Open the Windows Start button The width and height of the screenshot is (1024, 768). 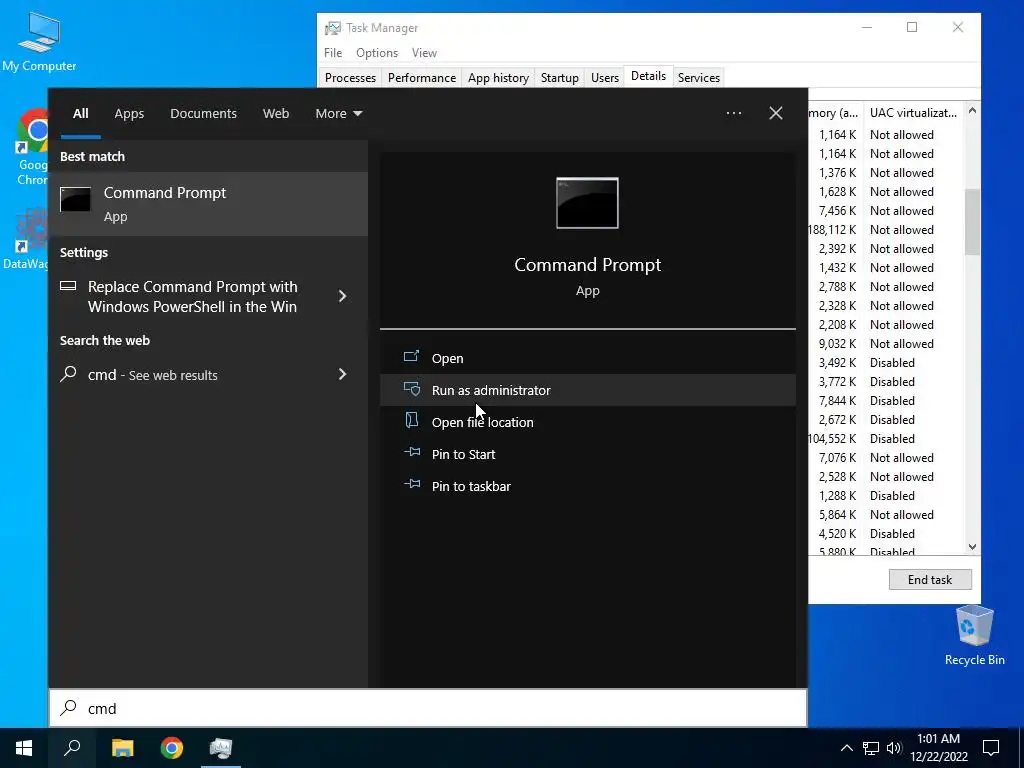pyautogui.click(x=24, y=748)
